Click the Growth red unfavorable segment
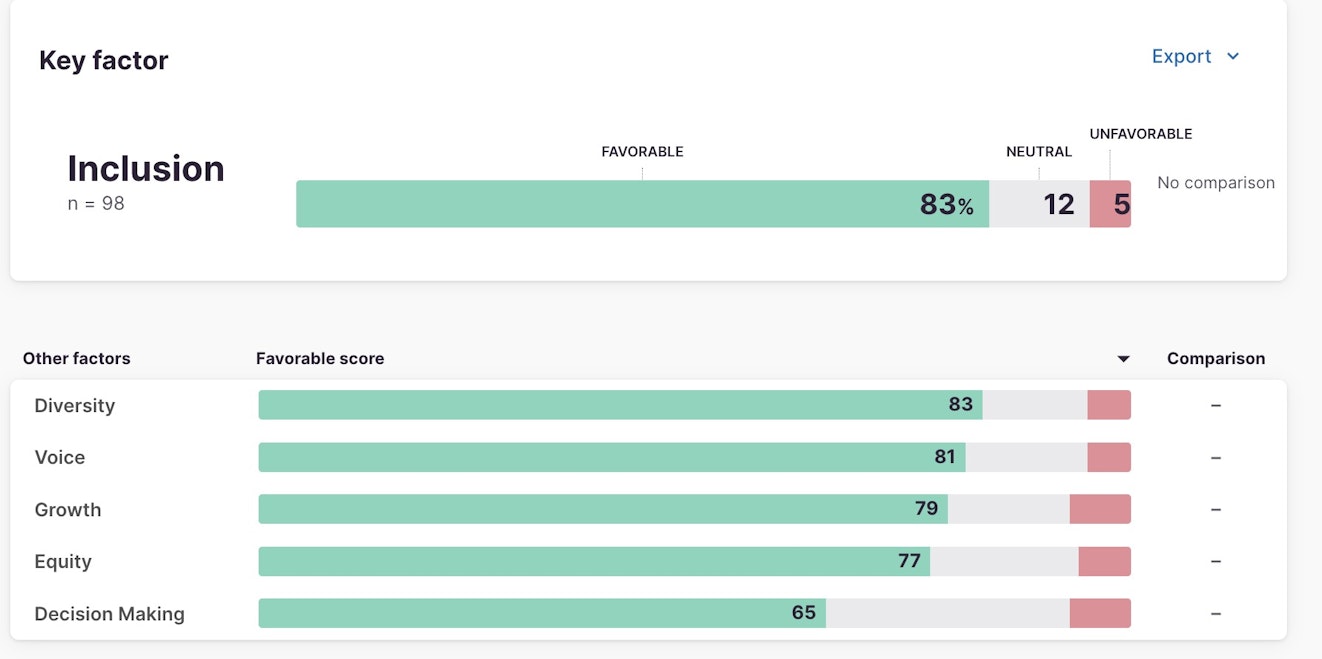Image resolution: width=1322 pixels, height=659 pixels. coord(1100,509)
